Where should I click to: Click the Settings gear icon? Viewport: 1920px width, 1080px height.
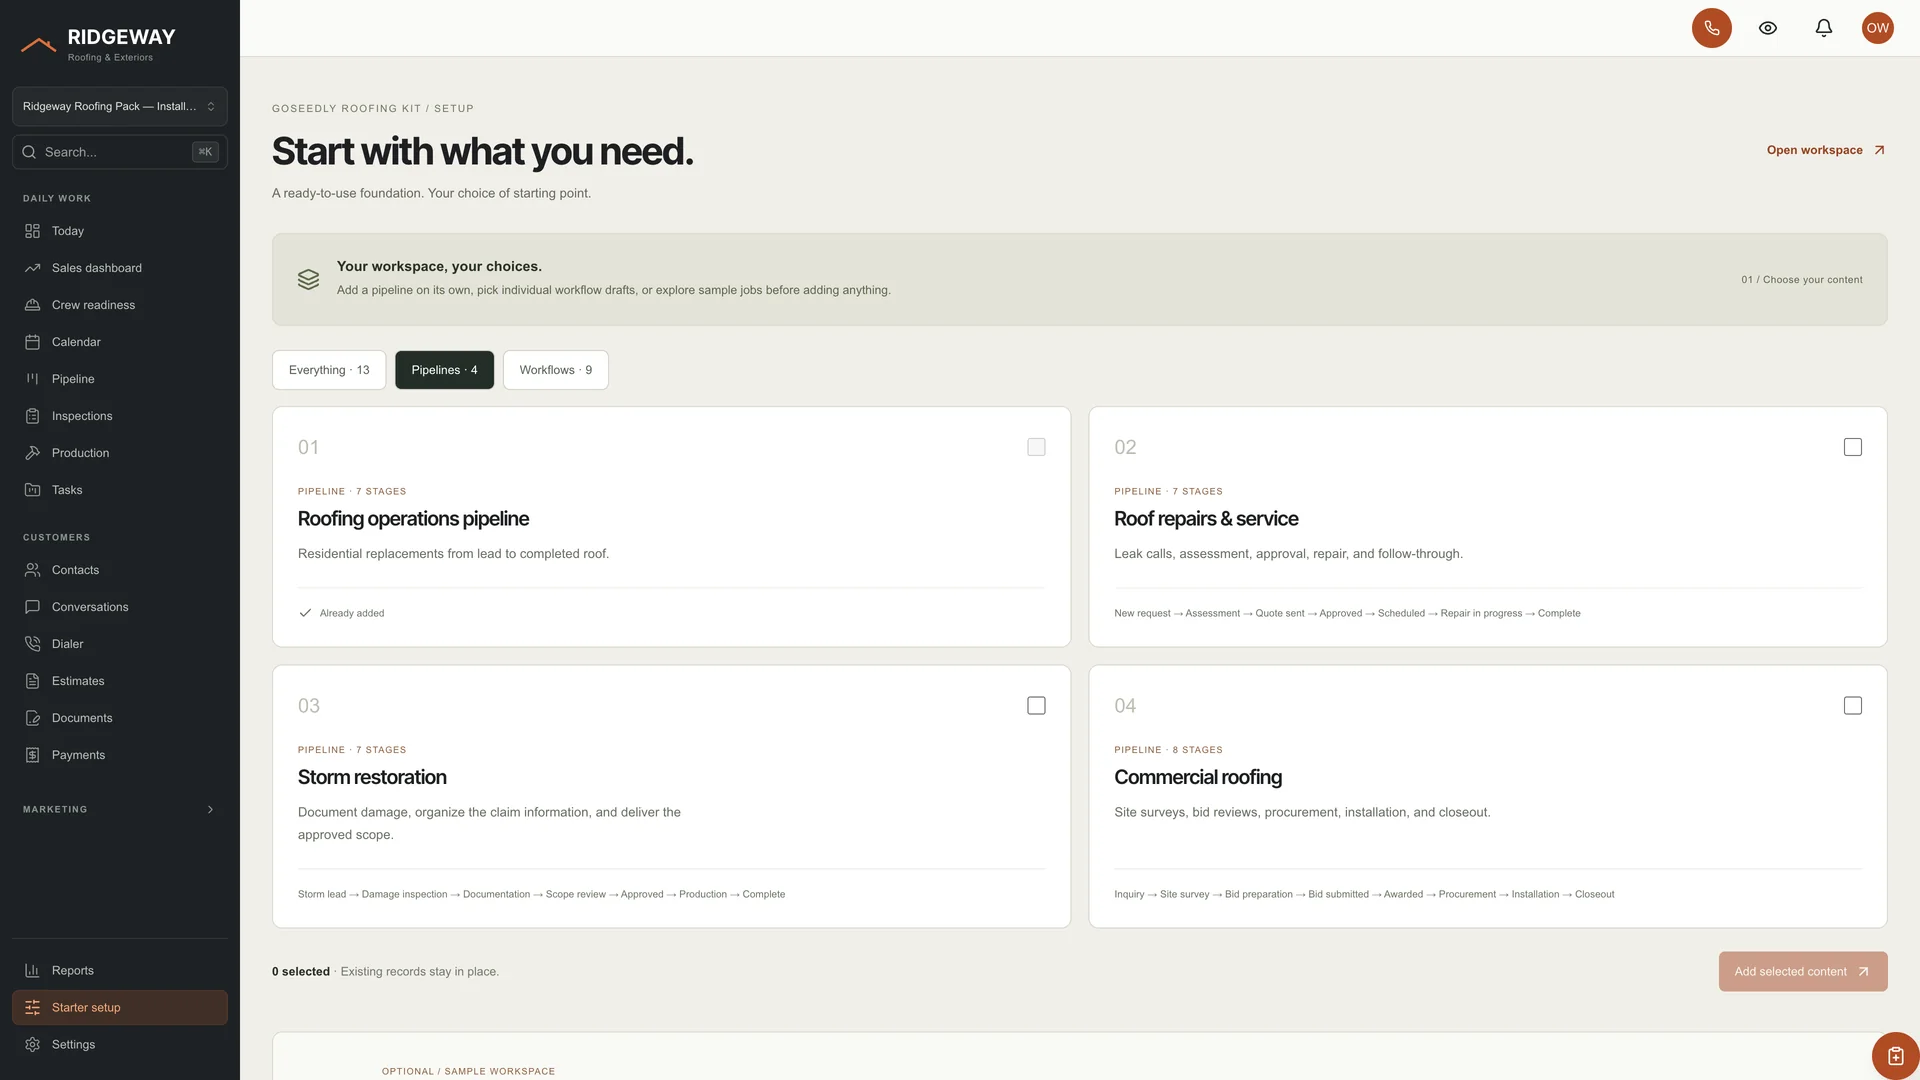[x=32, y=1045]
